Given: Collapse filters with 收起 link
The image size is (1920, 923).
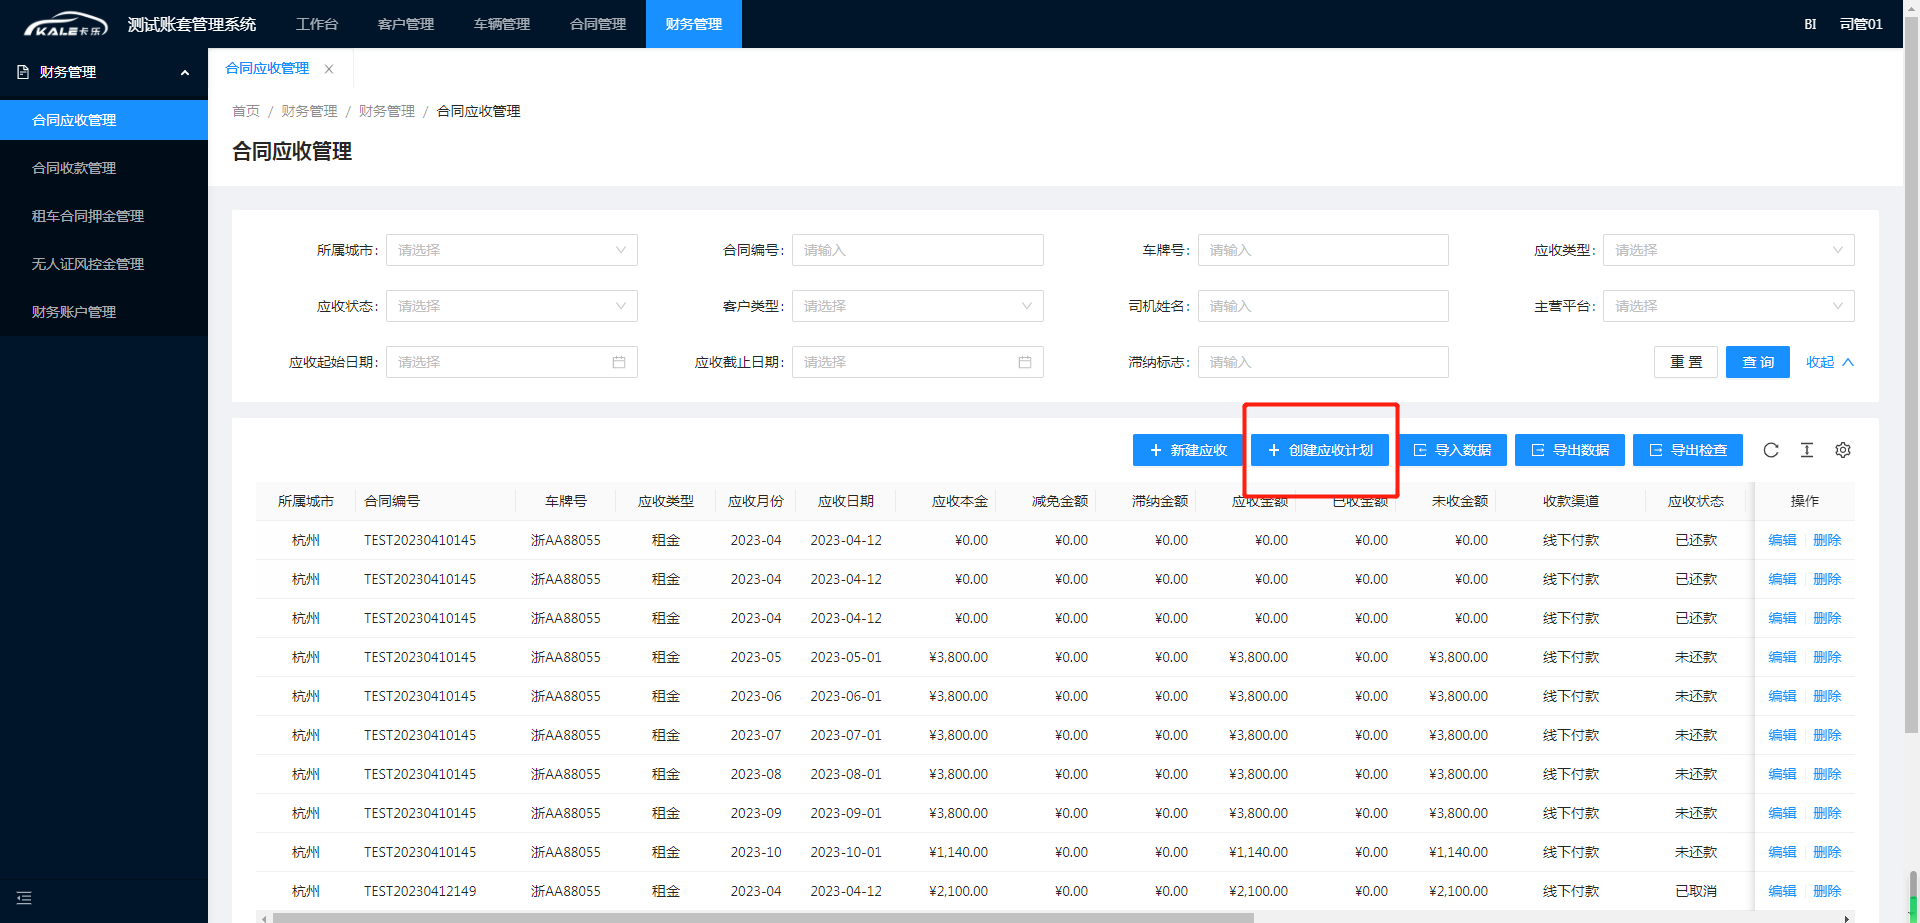Looking at the screenshot, I should (1830, 362).
